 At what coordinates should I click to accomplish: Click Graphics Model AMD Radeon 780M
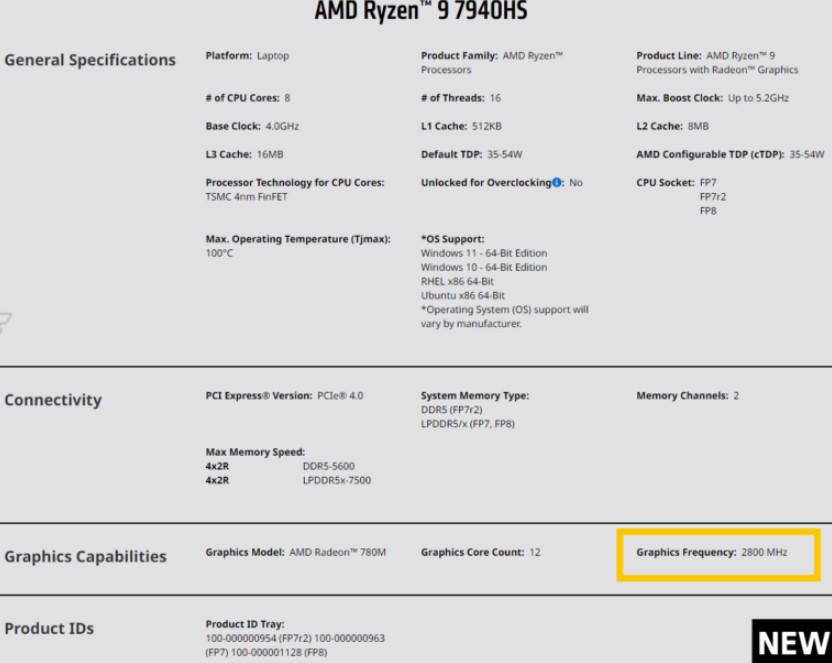click(x=296, y=552)
